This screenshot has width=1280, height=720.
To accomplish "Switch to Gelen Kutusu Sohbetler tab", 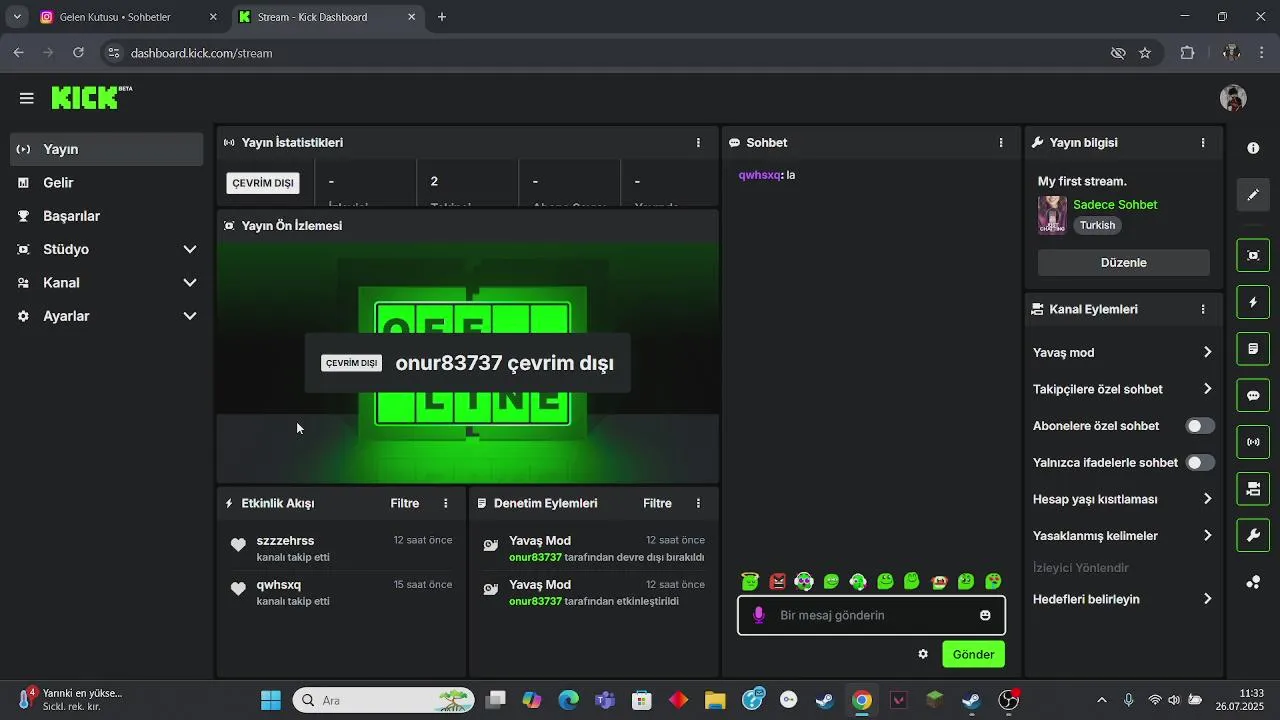I will pyautogui.click(x=129, y=17).
